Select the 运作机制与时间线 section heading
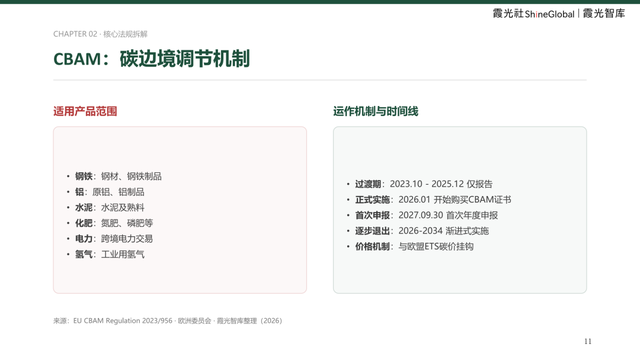The height and width of the screenshot is (360, 640). (376, 111)
